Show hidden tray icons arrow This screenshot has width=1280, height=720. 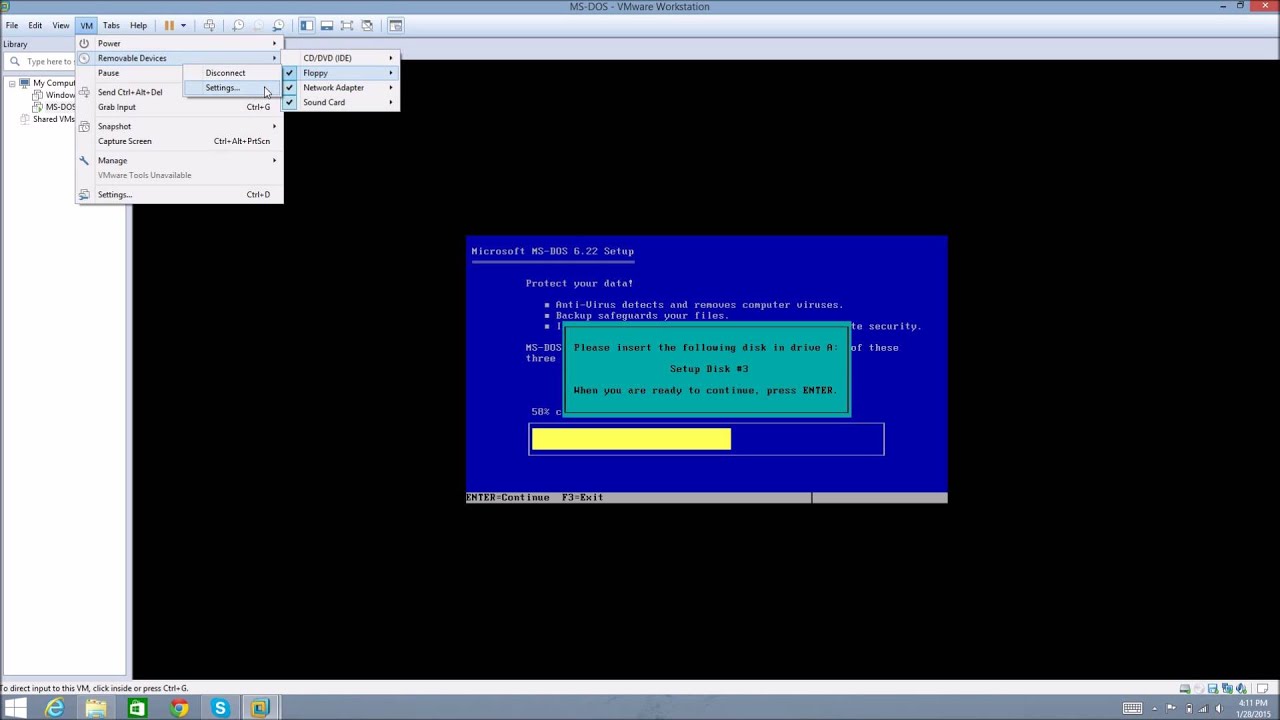[x=1154, y=709]
